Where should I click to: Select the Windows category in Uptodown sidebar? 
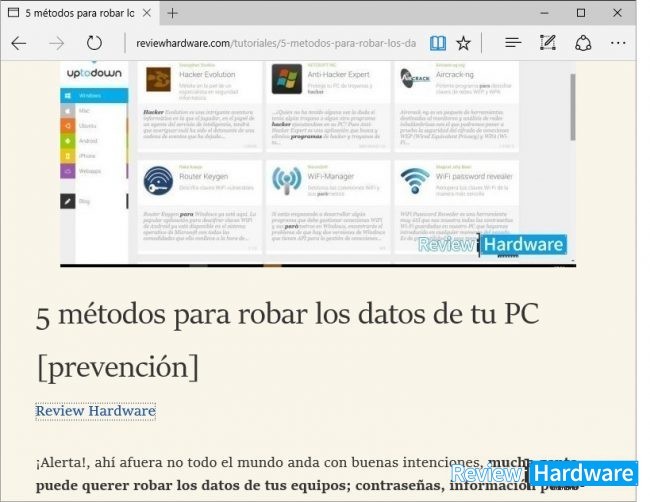[94, 95]
